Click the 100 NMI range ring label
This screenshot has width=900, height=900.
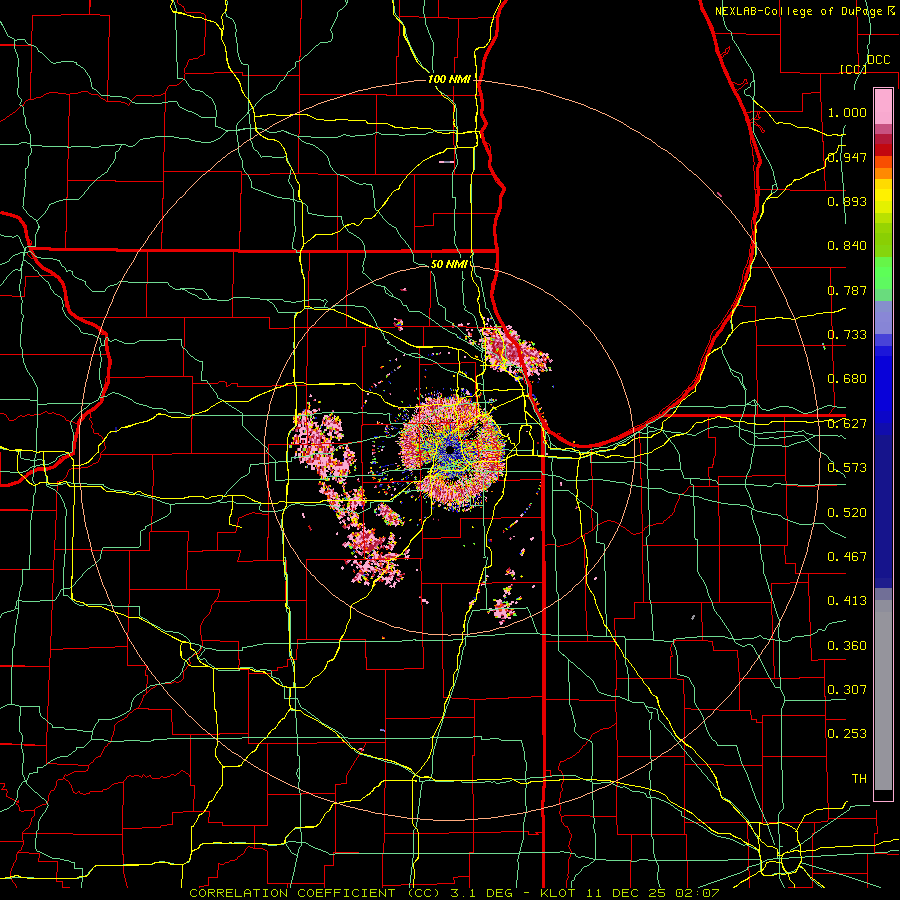pyautogui.click(x=449, y=79)
